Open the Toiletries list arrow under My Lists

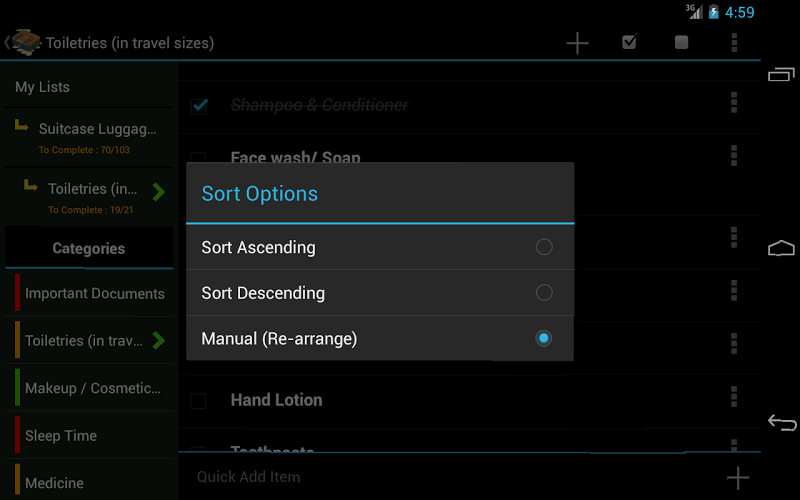pos(158,190)
